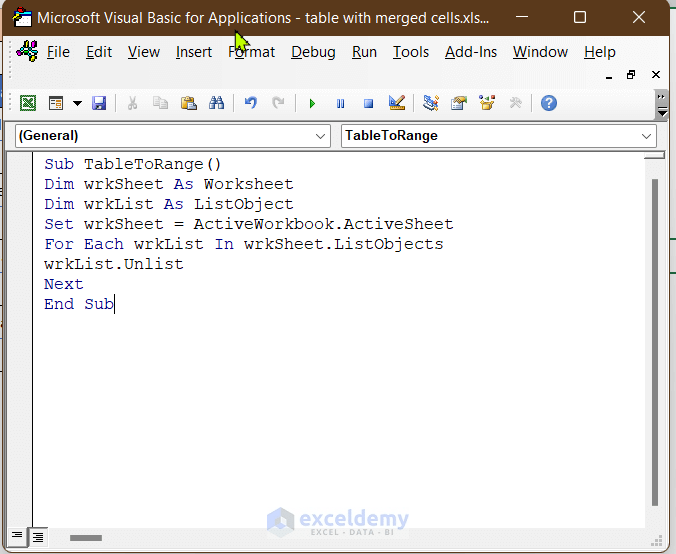Click the horizontal scrollbar thumb
Viewport: 676px width, 554px height.
click(86, 538)
